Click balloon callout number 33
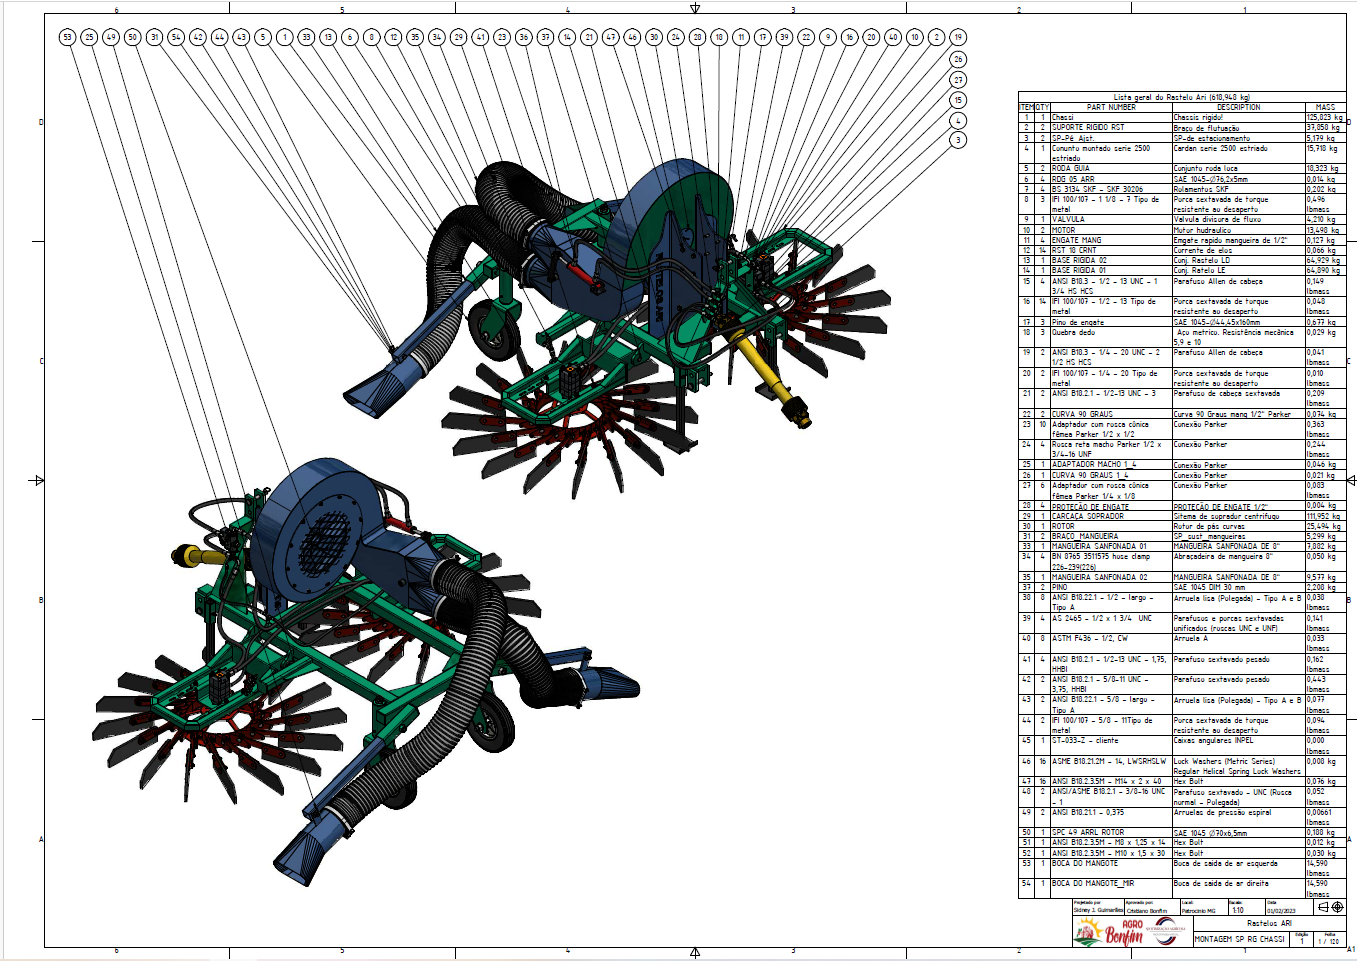1360x962 pixels. tap(306, 37)
